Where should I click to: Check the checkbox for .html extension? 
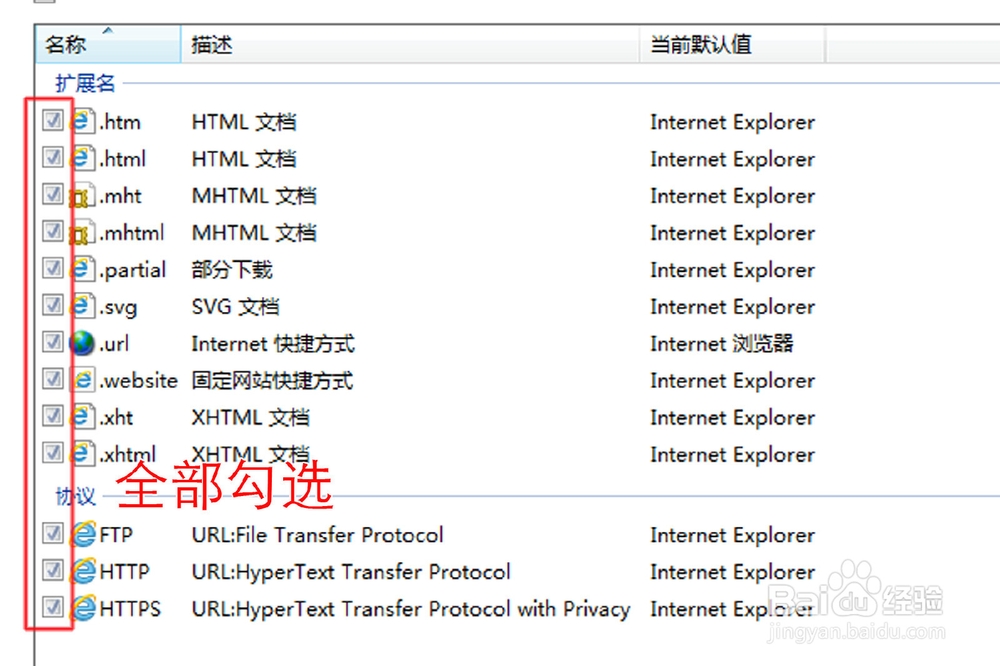tap(53, 157)
